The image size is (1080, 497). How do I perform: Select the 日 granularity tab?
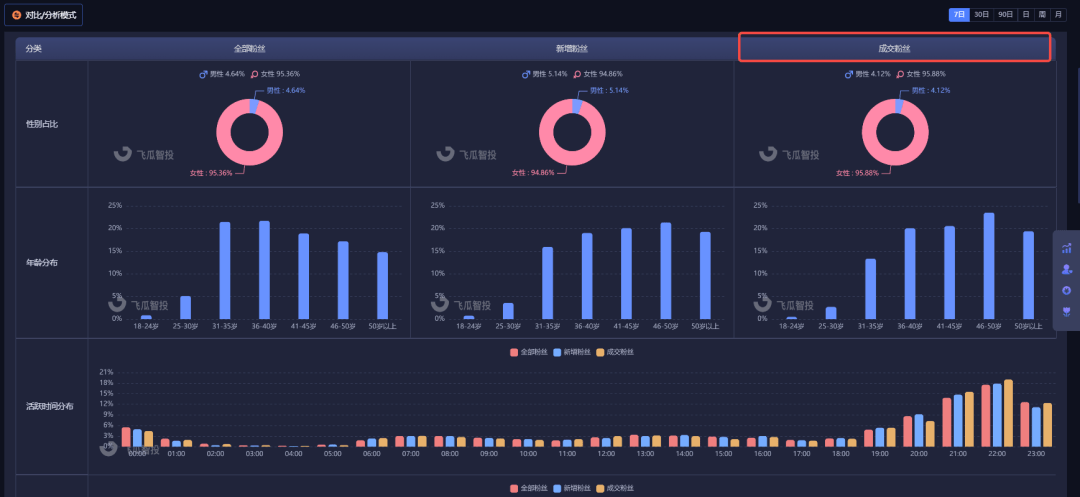coord(1026,14)
